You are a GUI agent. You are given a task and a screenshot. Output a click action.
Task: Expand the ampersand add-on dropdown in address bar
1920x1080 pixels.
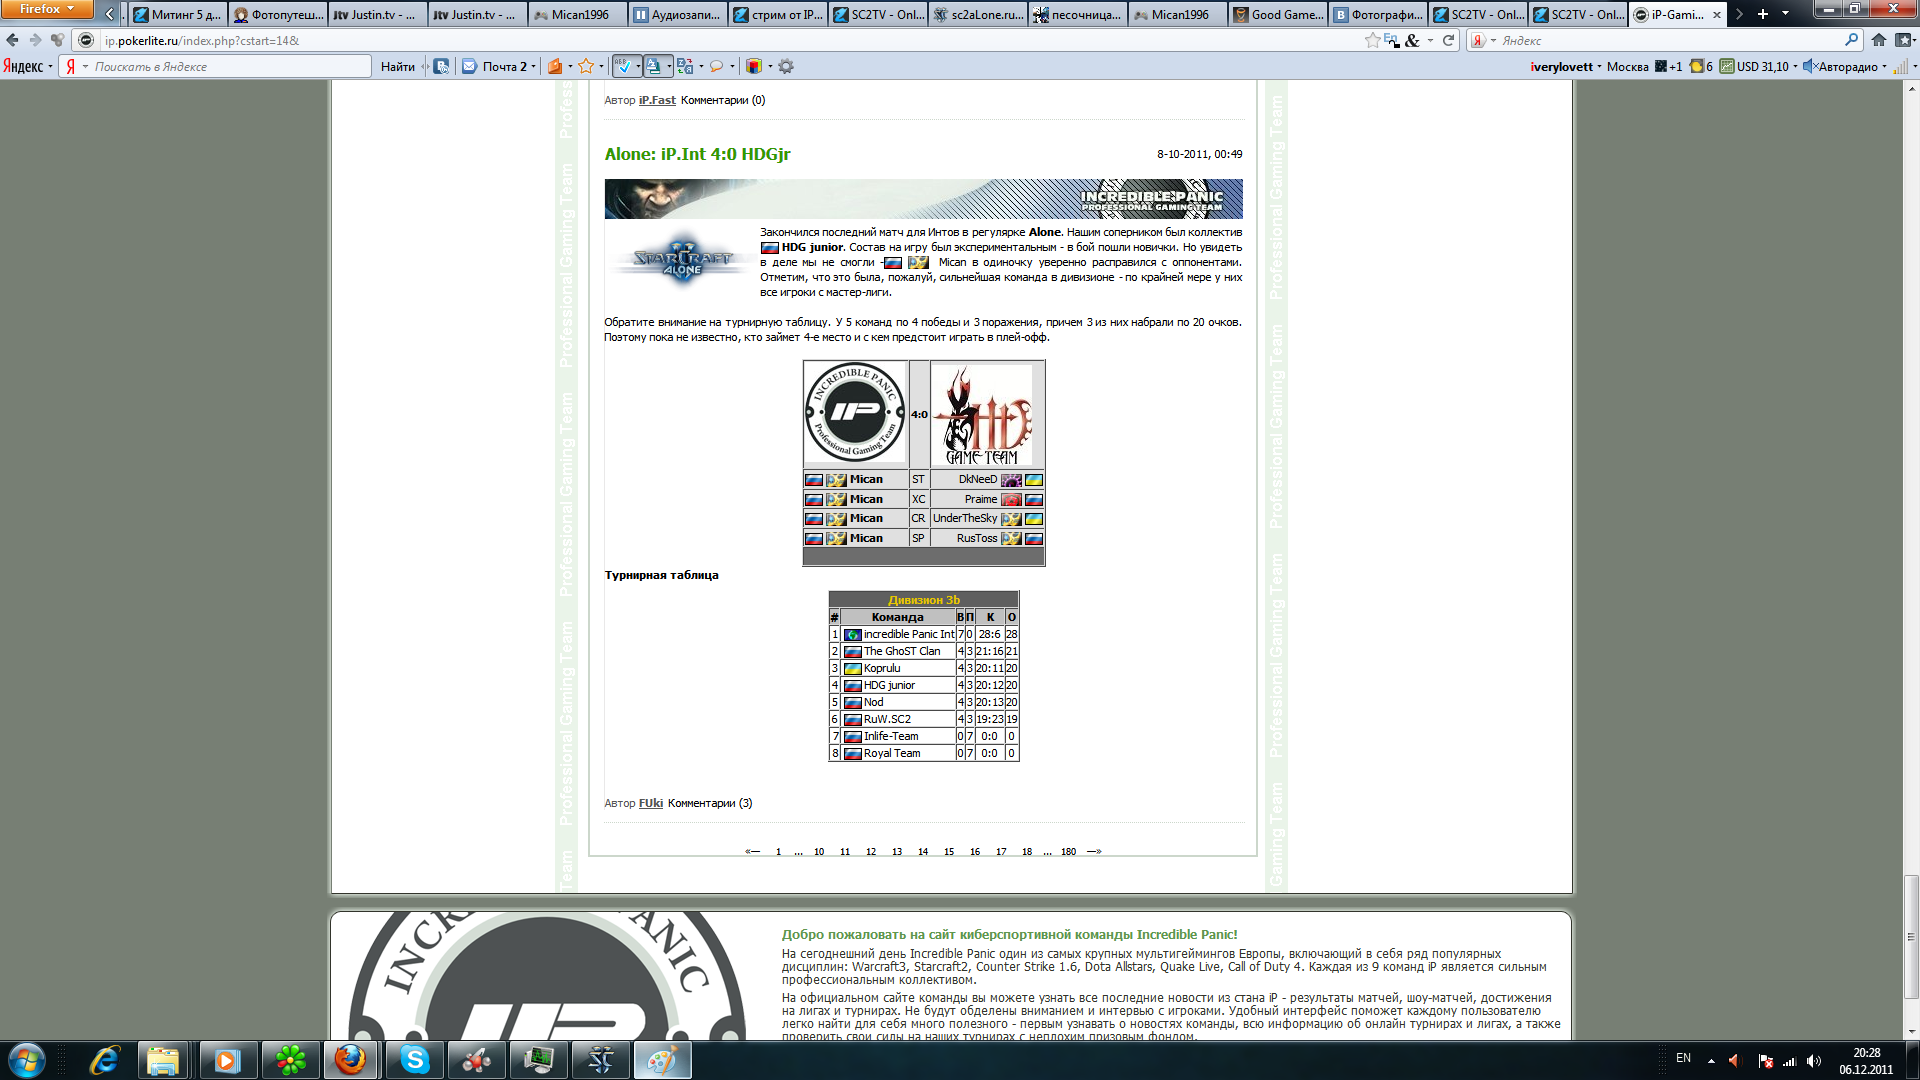[1430, 40]
